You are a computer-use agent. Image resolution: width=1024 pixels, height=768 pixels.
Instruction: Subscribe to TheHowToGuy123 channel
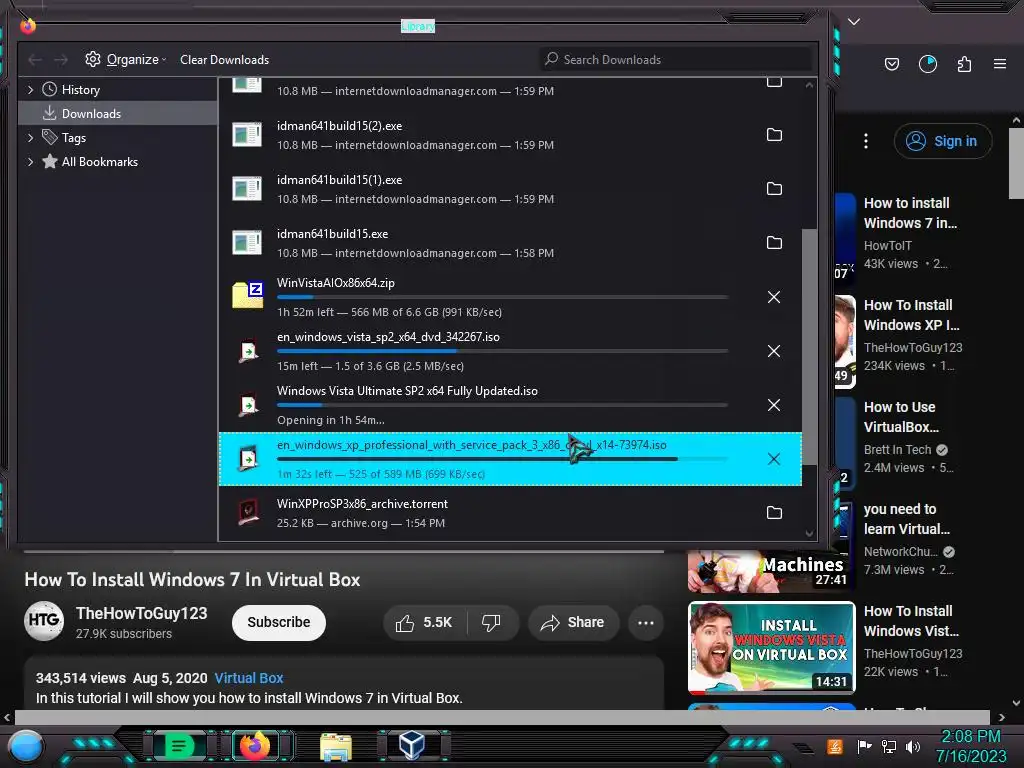click(x=279, y=623)
